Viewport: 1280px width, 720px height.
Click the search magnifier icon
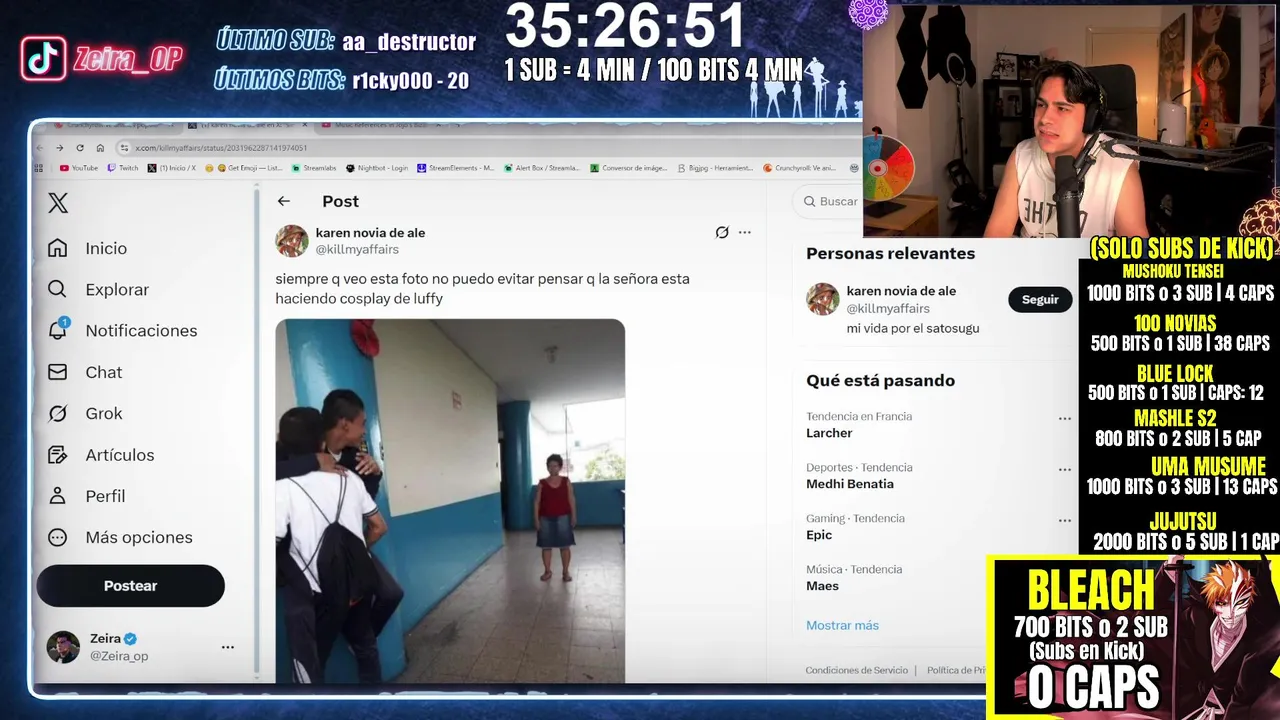pyautogui.click(x=809, y=201)
